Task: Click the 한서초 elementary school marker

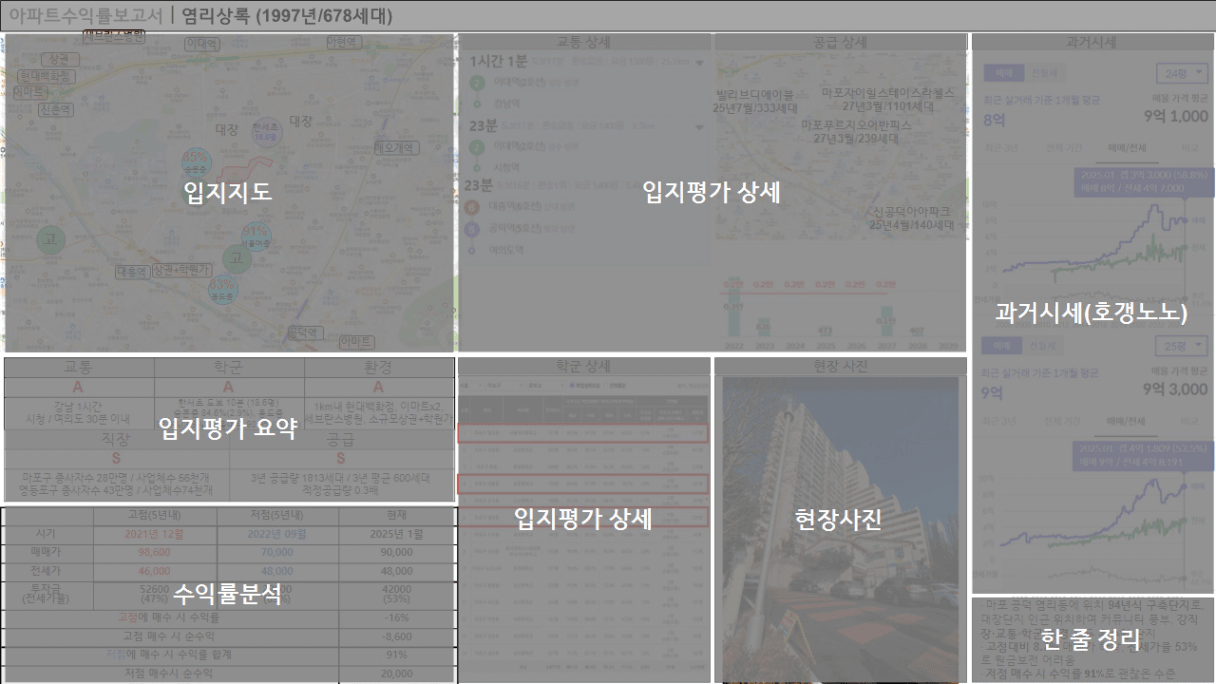Action: click(265, 131)
